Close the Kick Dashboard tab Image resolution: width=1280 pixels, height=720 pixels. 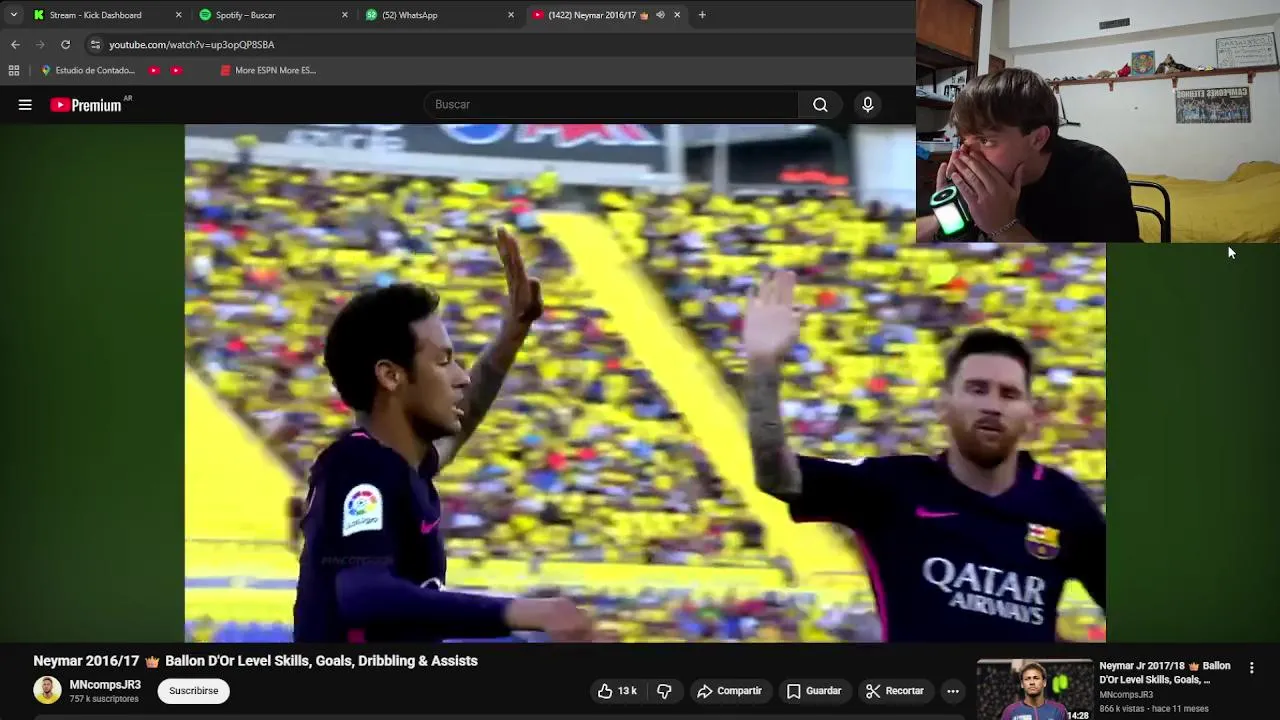(x=179, y=15)
